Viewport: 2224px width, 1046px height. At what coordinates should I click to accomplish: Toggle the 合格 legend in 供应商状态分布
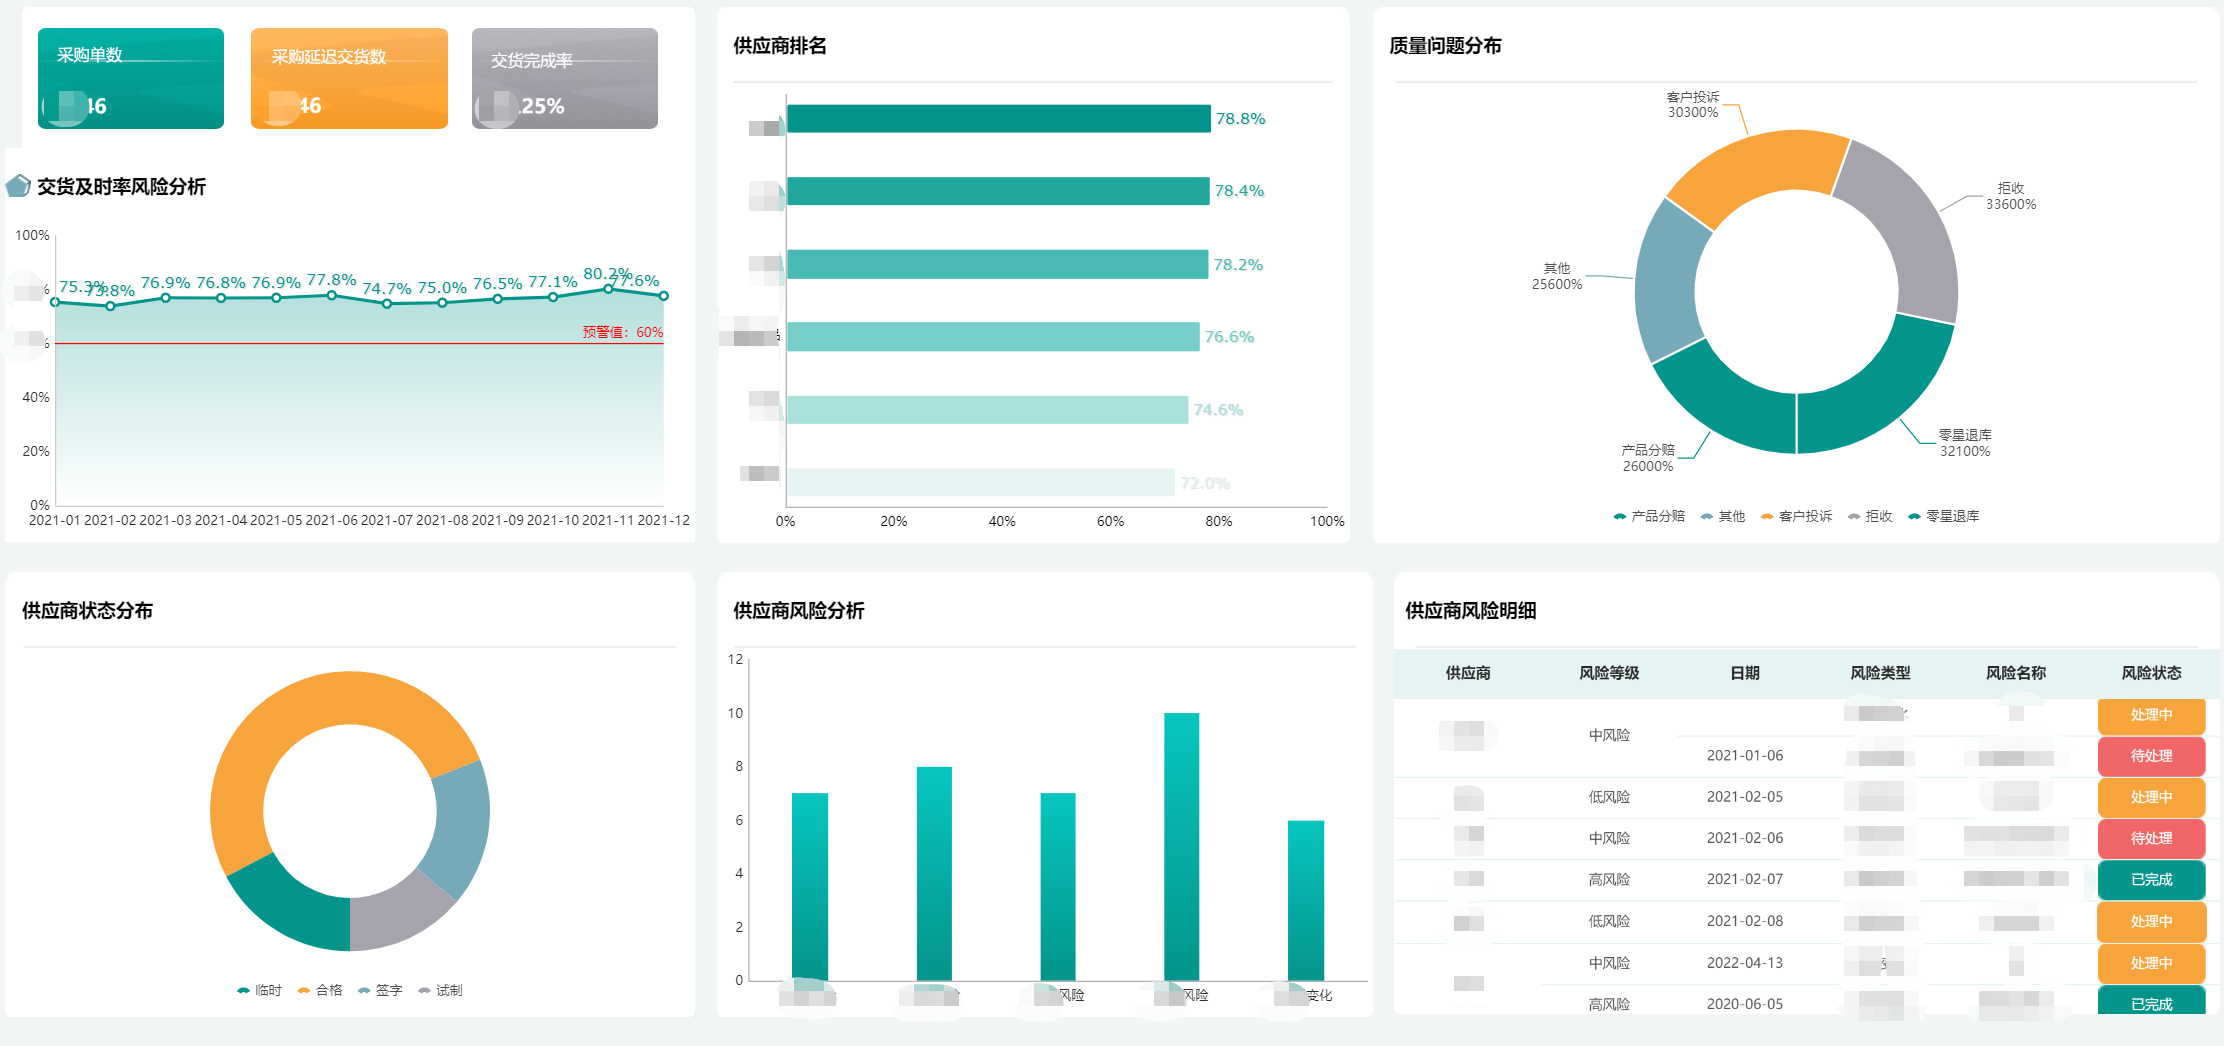pos(320,990)
